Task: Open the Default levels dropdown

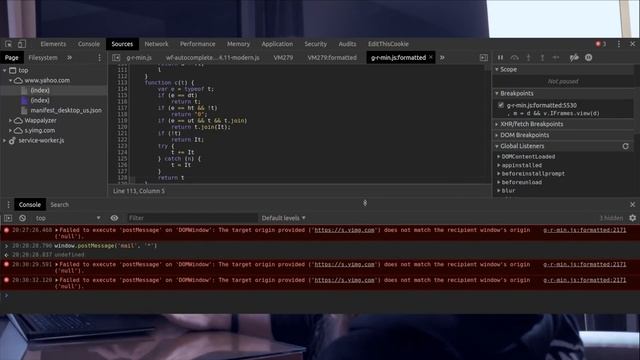Action: point(283,218)
